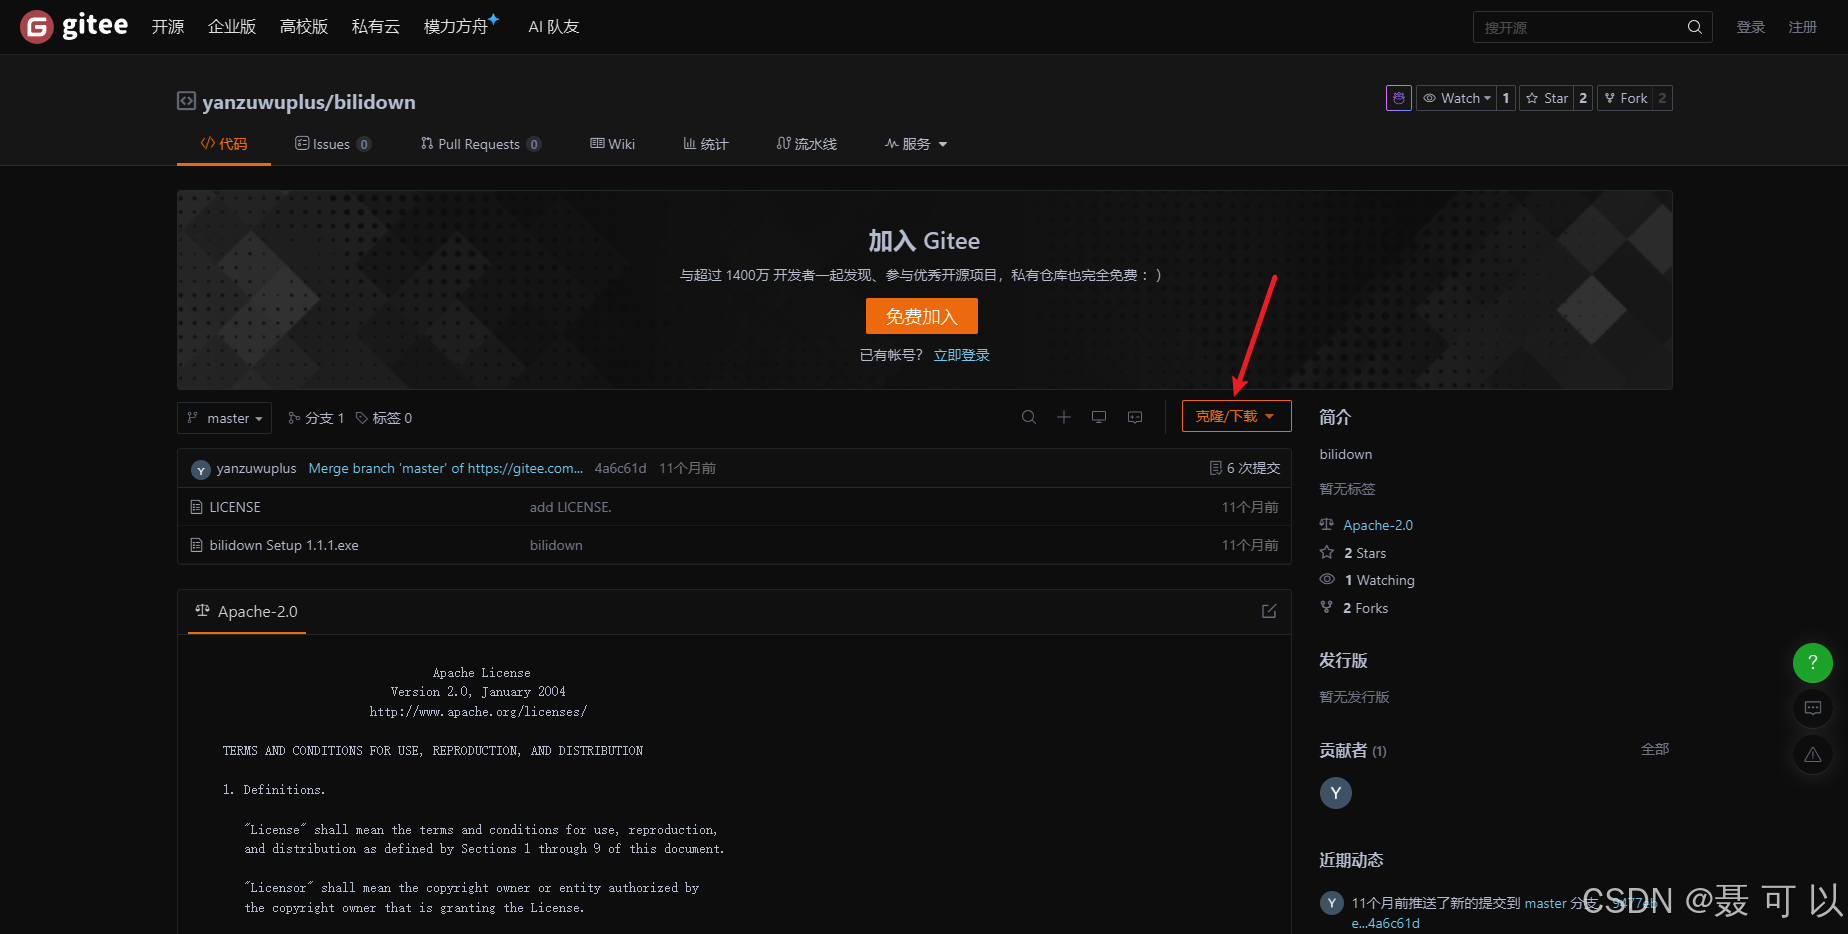Open the yanzuwuplus/bilidown repository title link

pyautogui.click(x=309, y=102)
